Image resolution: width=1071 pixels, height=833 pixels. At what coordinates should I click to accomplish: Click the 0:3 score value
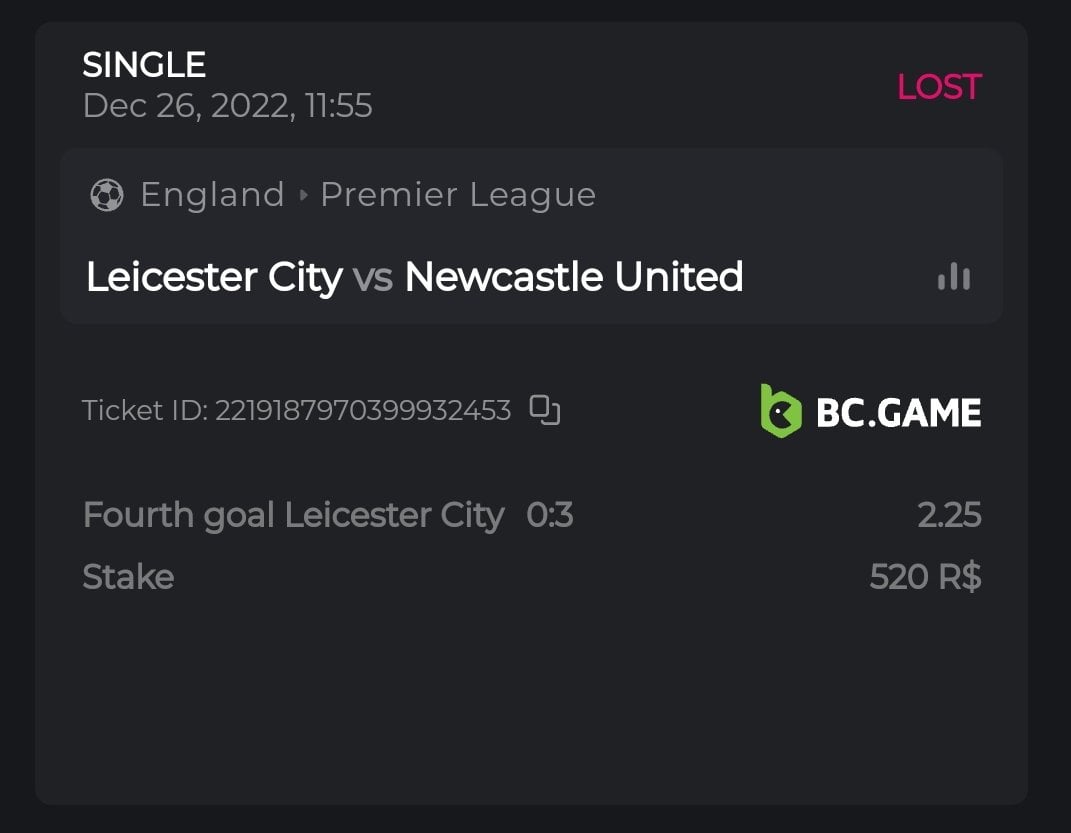[x=549, y=515]
